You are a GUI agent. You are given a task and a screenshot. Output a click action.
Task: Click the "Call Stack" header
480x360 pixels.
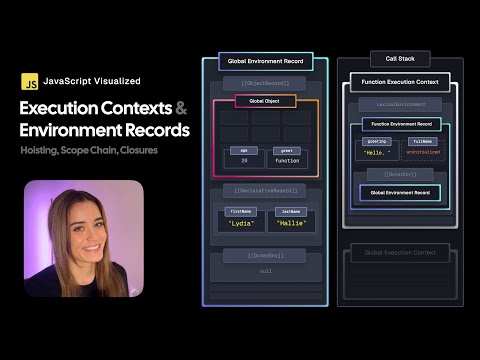(400, 59)
